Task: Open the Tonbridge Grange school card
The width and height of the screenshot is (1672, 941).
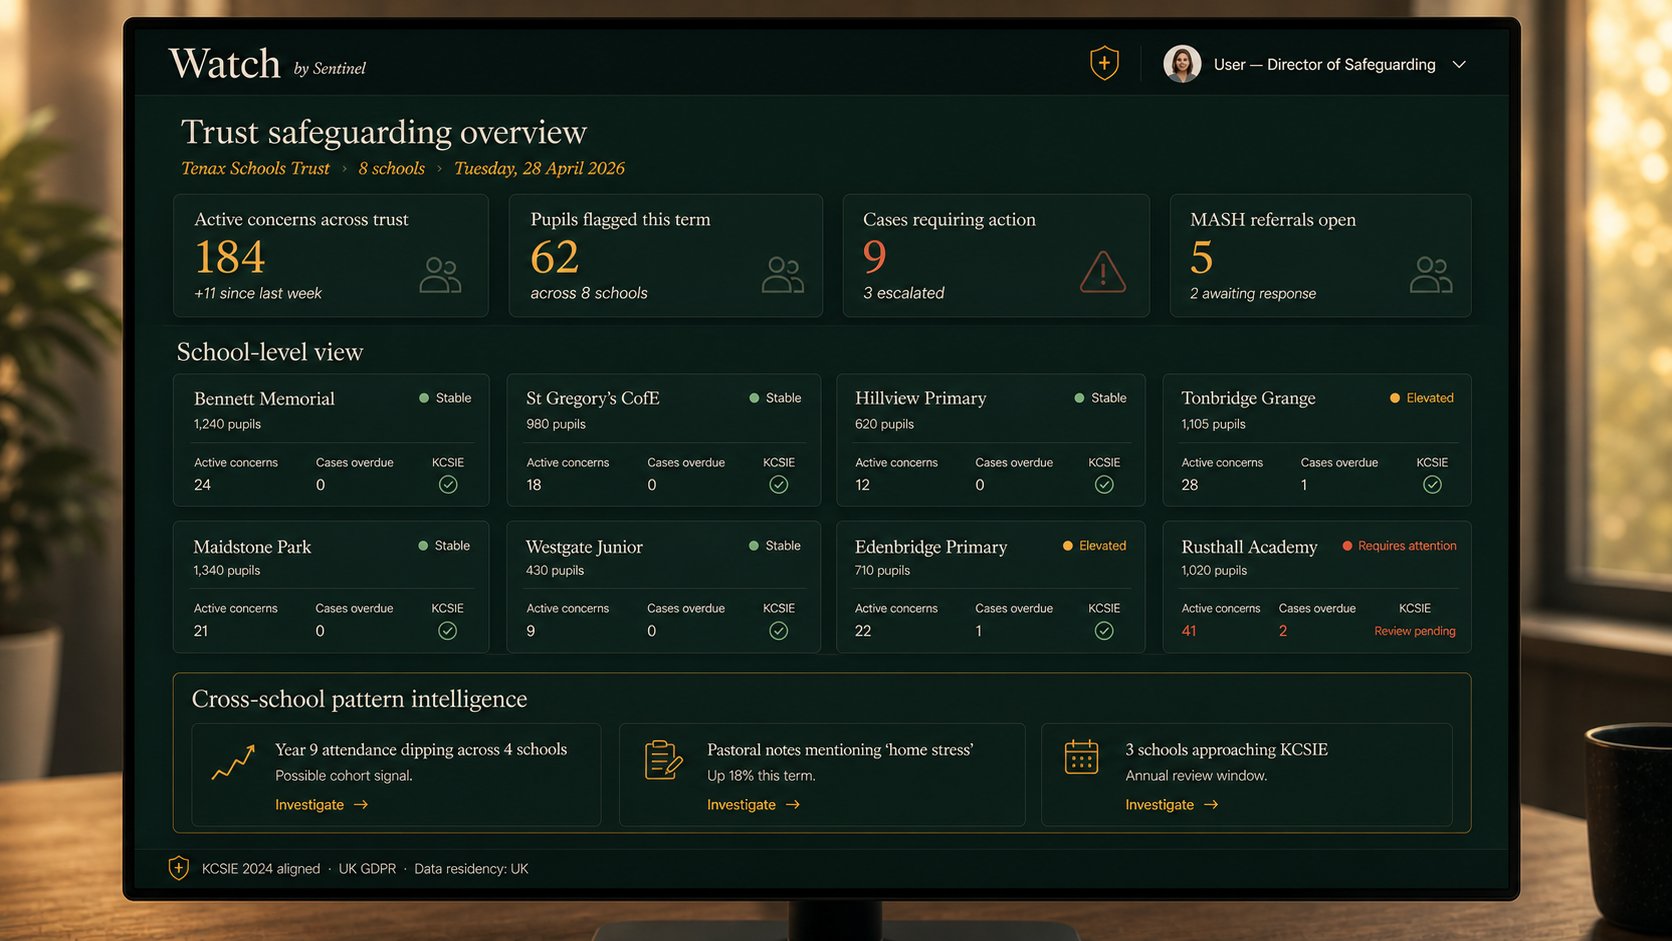Action: click(x=1317, y=440)
